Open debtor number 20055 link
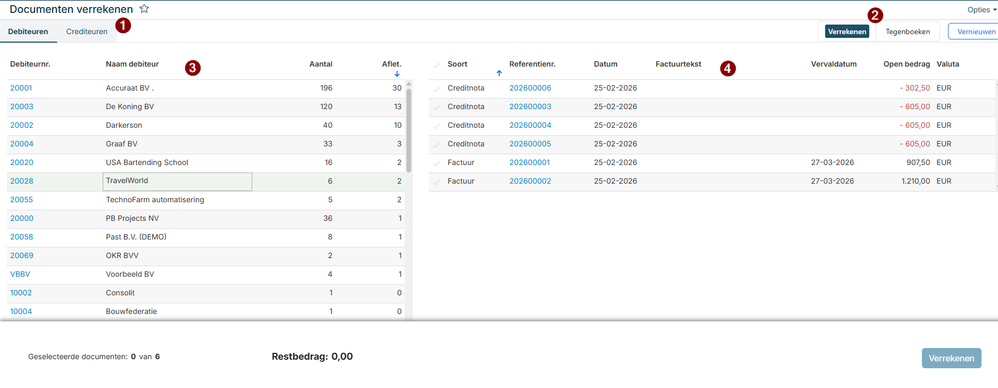The width and height of the screenshot is (998, 388). coord(22,200)
